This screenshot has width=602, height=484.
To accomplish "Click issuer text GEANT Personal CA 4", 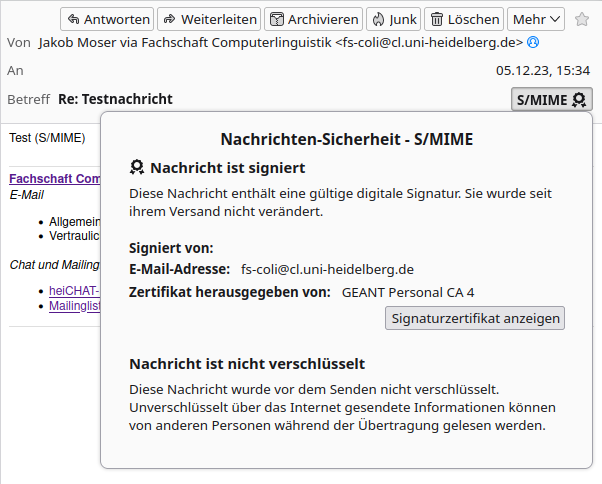I will (x=408, y=292).
